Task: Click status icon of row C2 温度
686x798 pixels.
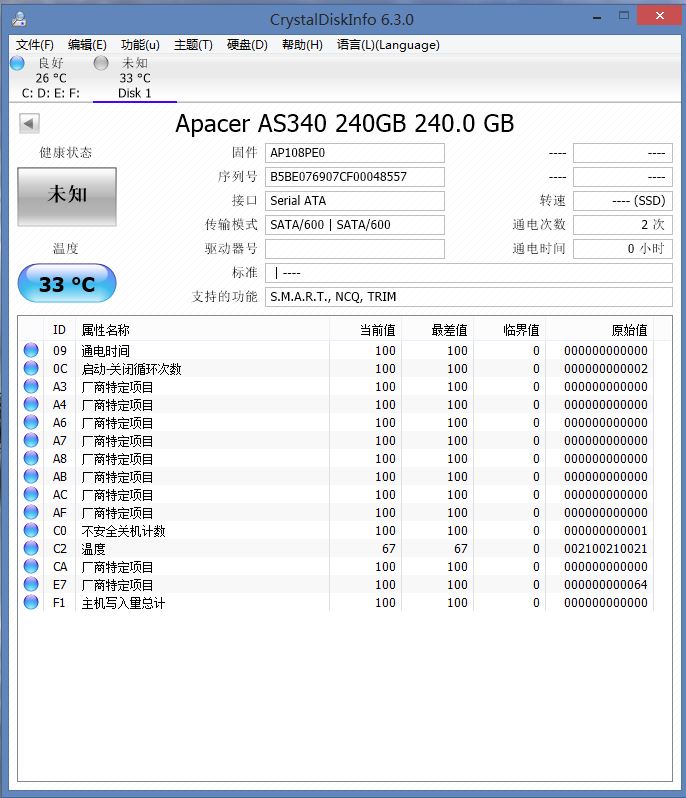Action: click(x=31, y=548)
